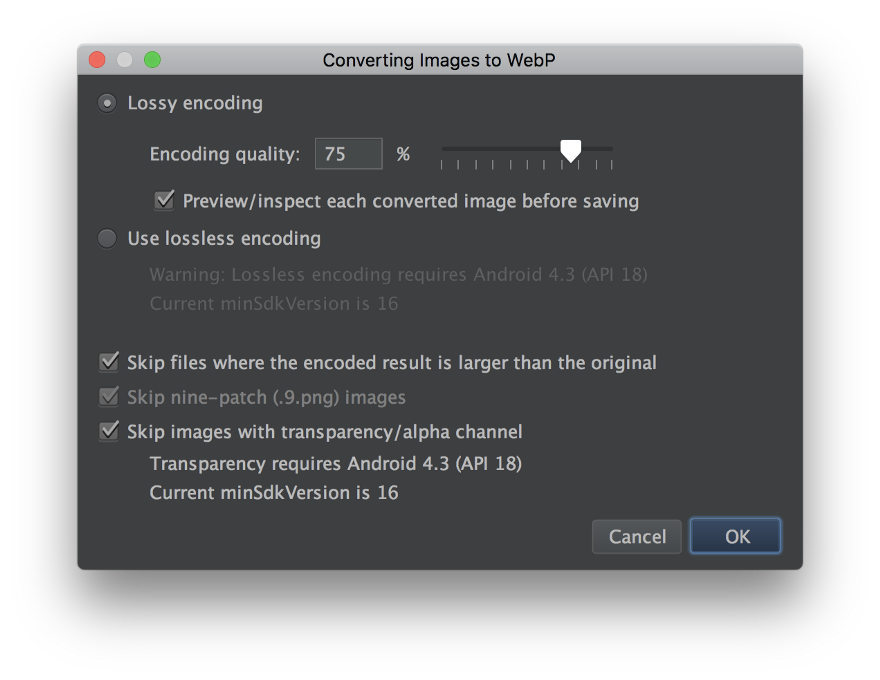This screenshot has height=680, width=880.
Task: Click the encoding quality slider thumb
Action: click(x=570, y=151)
